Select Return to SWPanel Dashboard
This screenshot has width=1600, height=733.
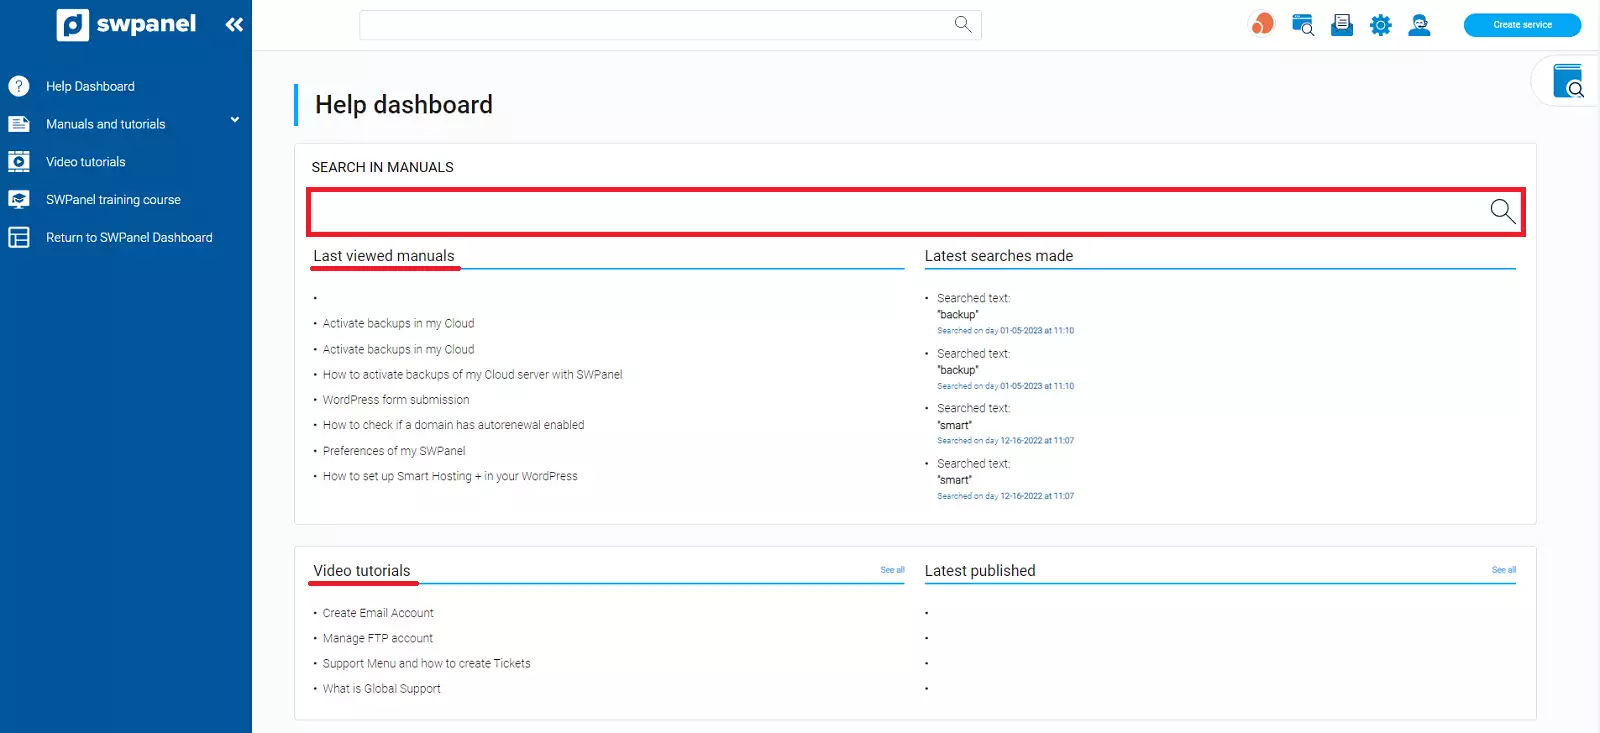(129, 238)
